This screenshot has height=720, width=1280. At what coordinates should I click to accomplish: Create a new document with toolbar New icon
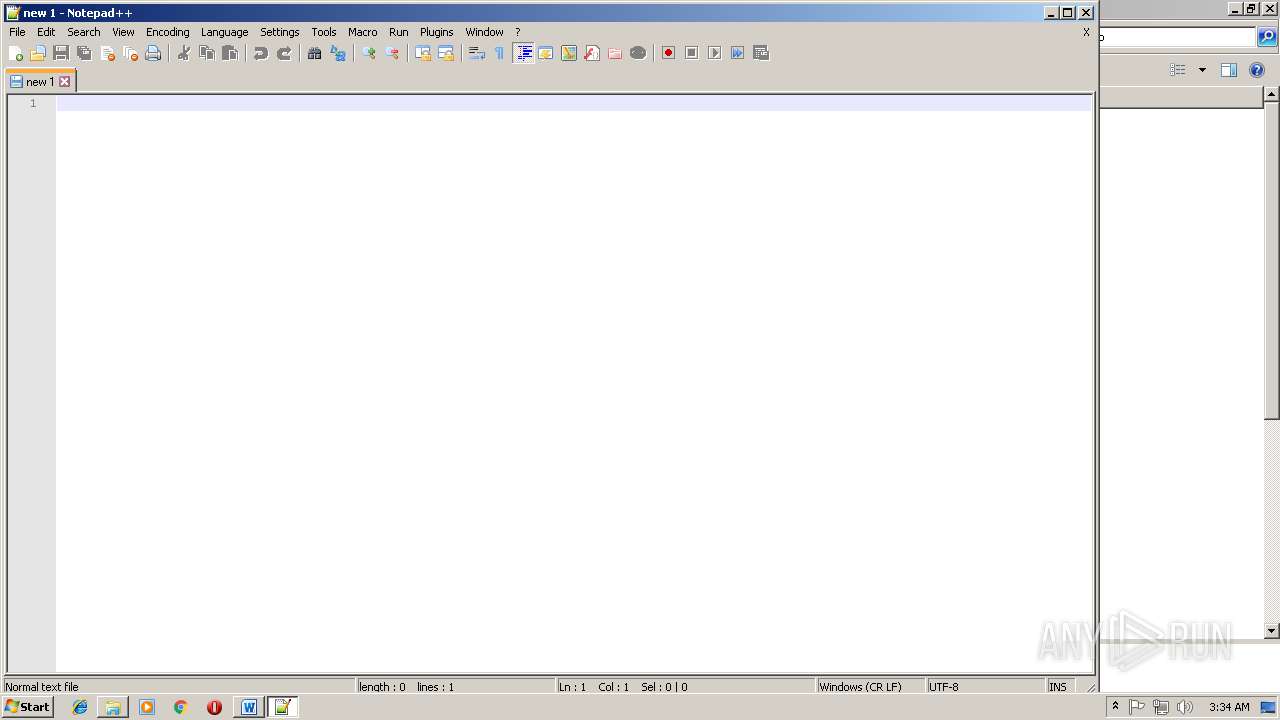pyautogui.click(x=15, y=53)
